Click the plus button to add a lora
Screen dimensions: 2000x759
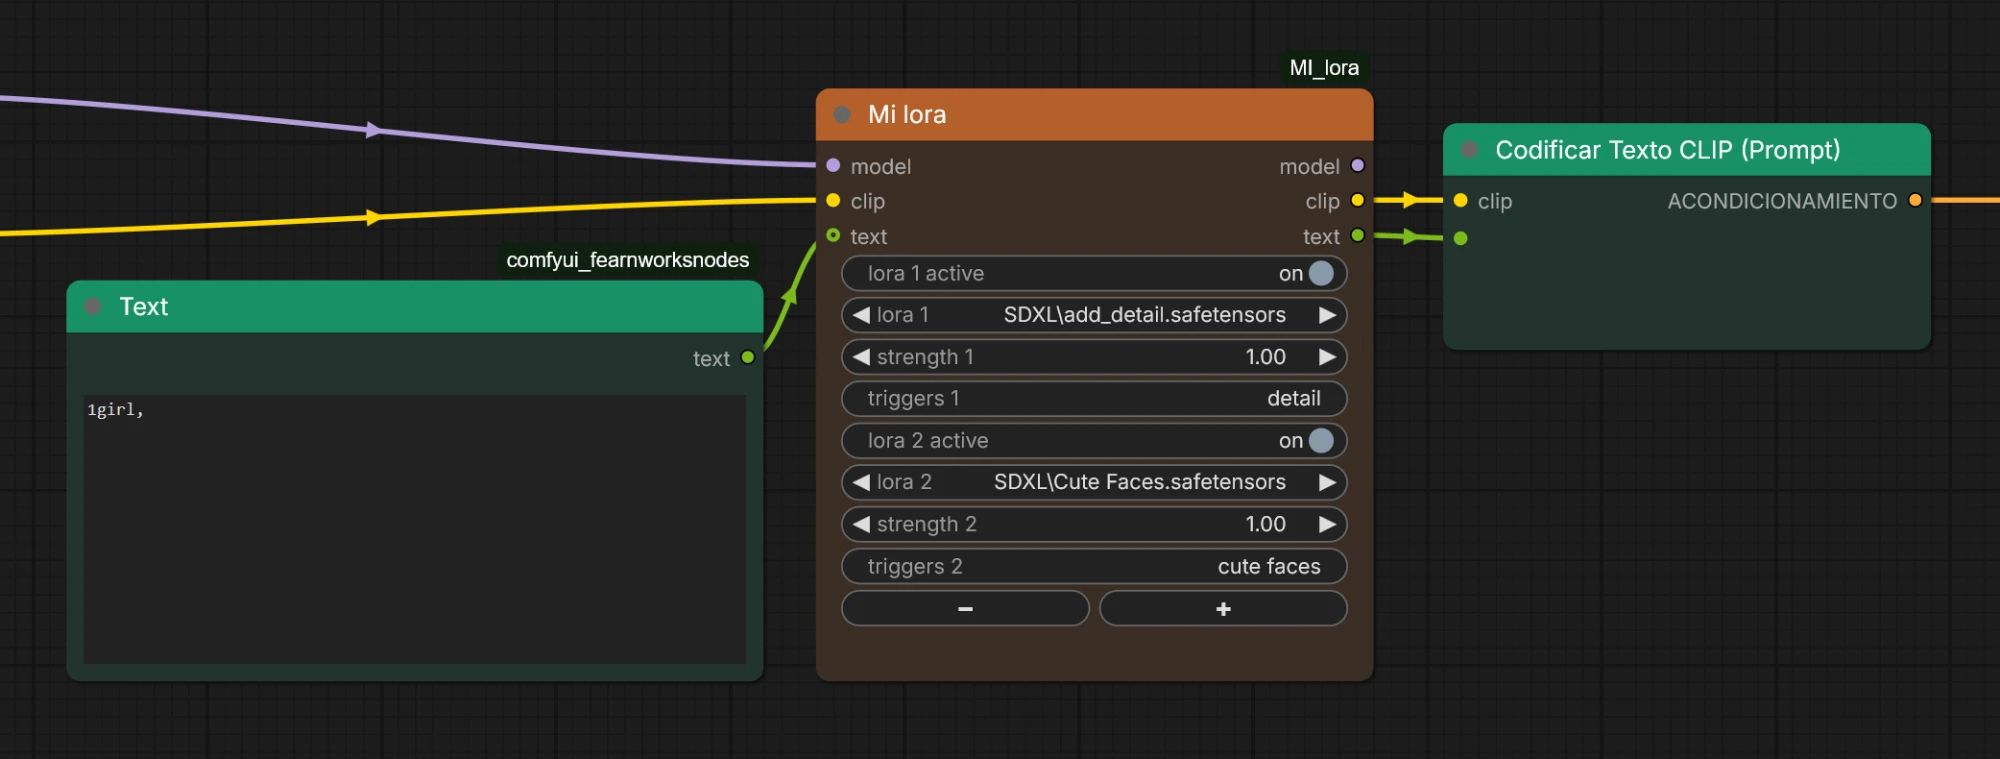point(1223,608)
